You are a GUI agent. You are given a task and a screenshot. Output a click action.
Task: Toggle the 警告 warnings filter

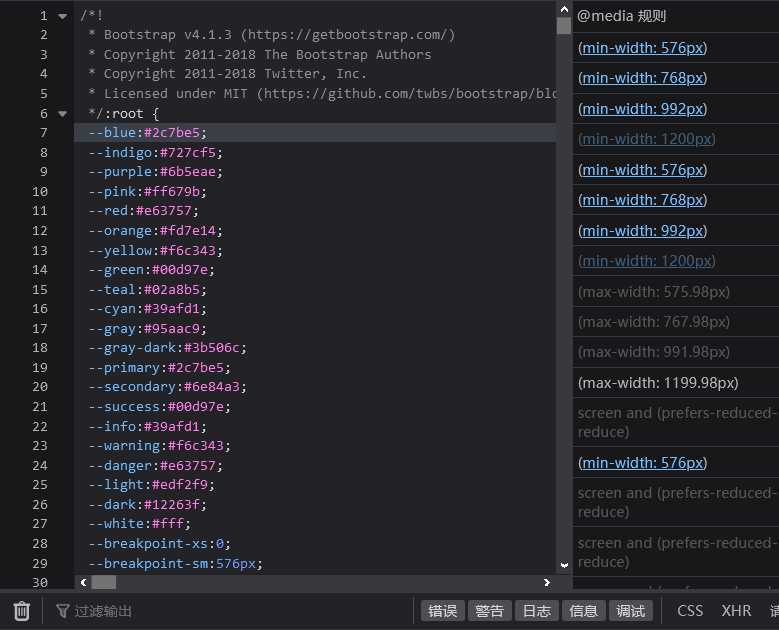click(x=489, y=611)
